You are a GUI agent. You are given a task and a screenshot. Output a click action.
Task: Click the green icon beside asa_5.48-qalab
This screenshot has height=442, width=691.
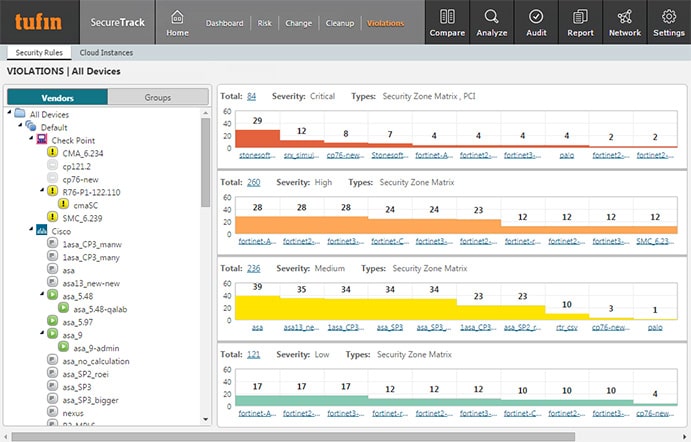pyautogui.click(x=63, y=308)
